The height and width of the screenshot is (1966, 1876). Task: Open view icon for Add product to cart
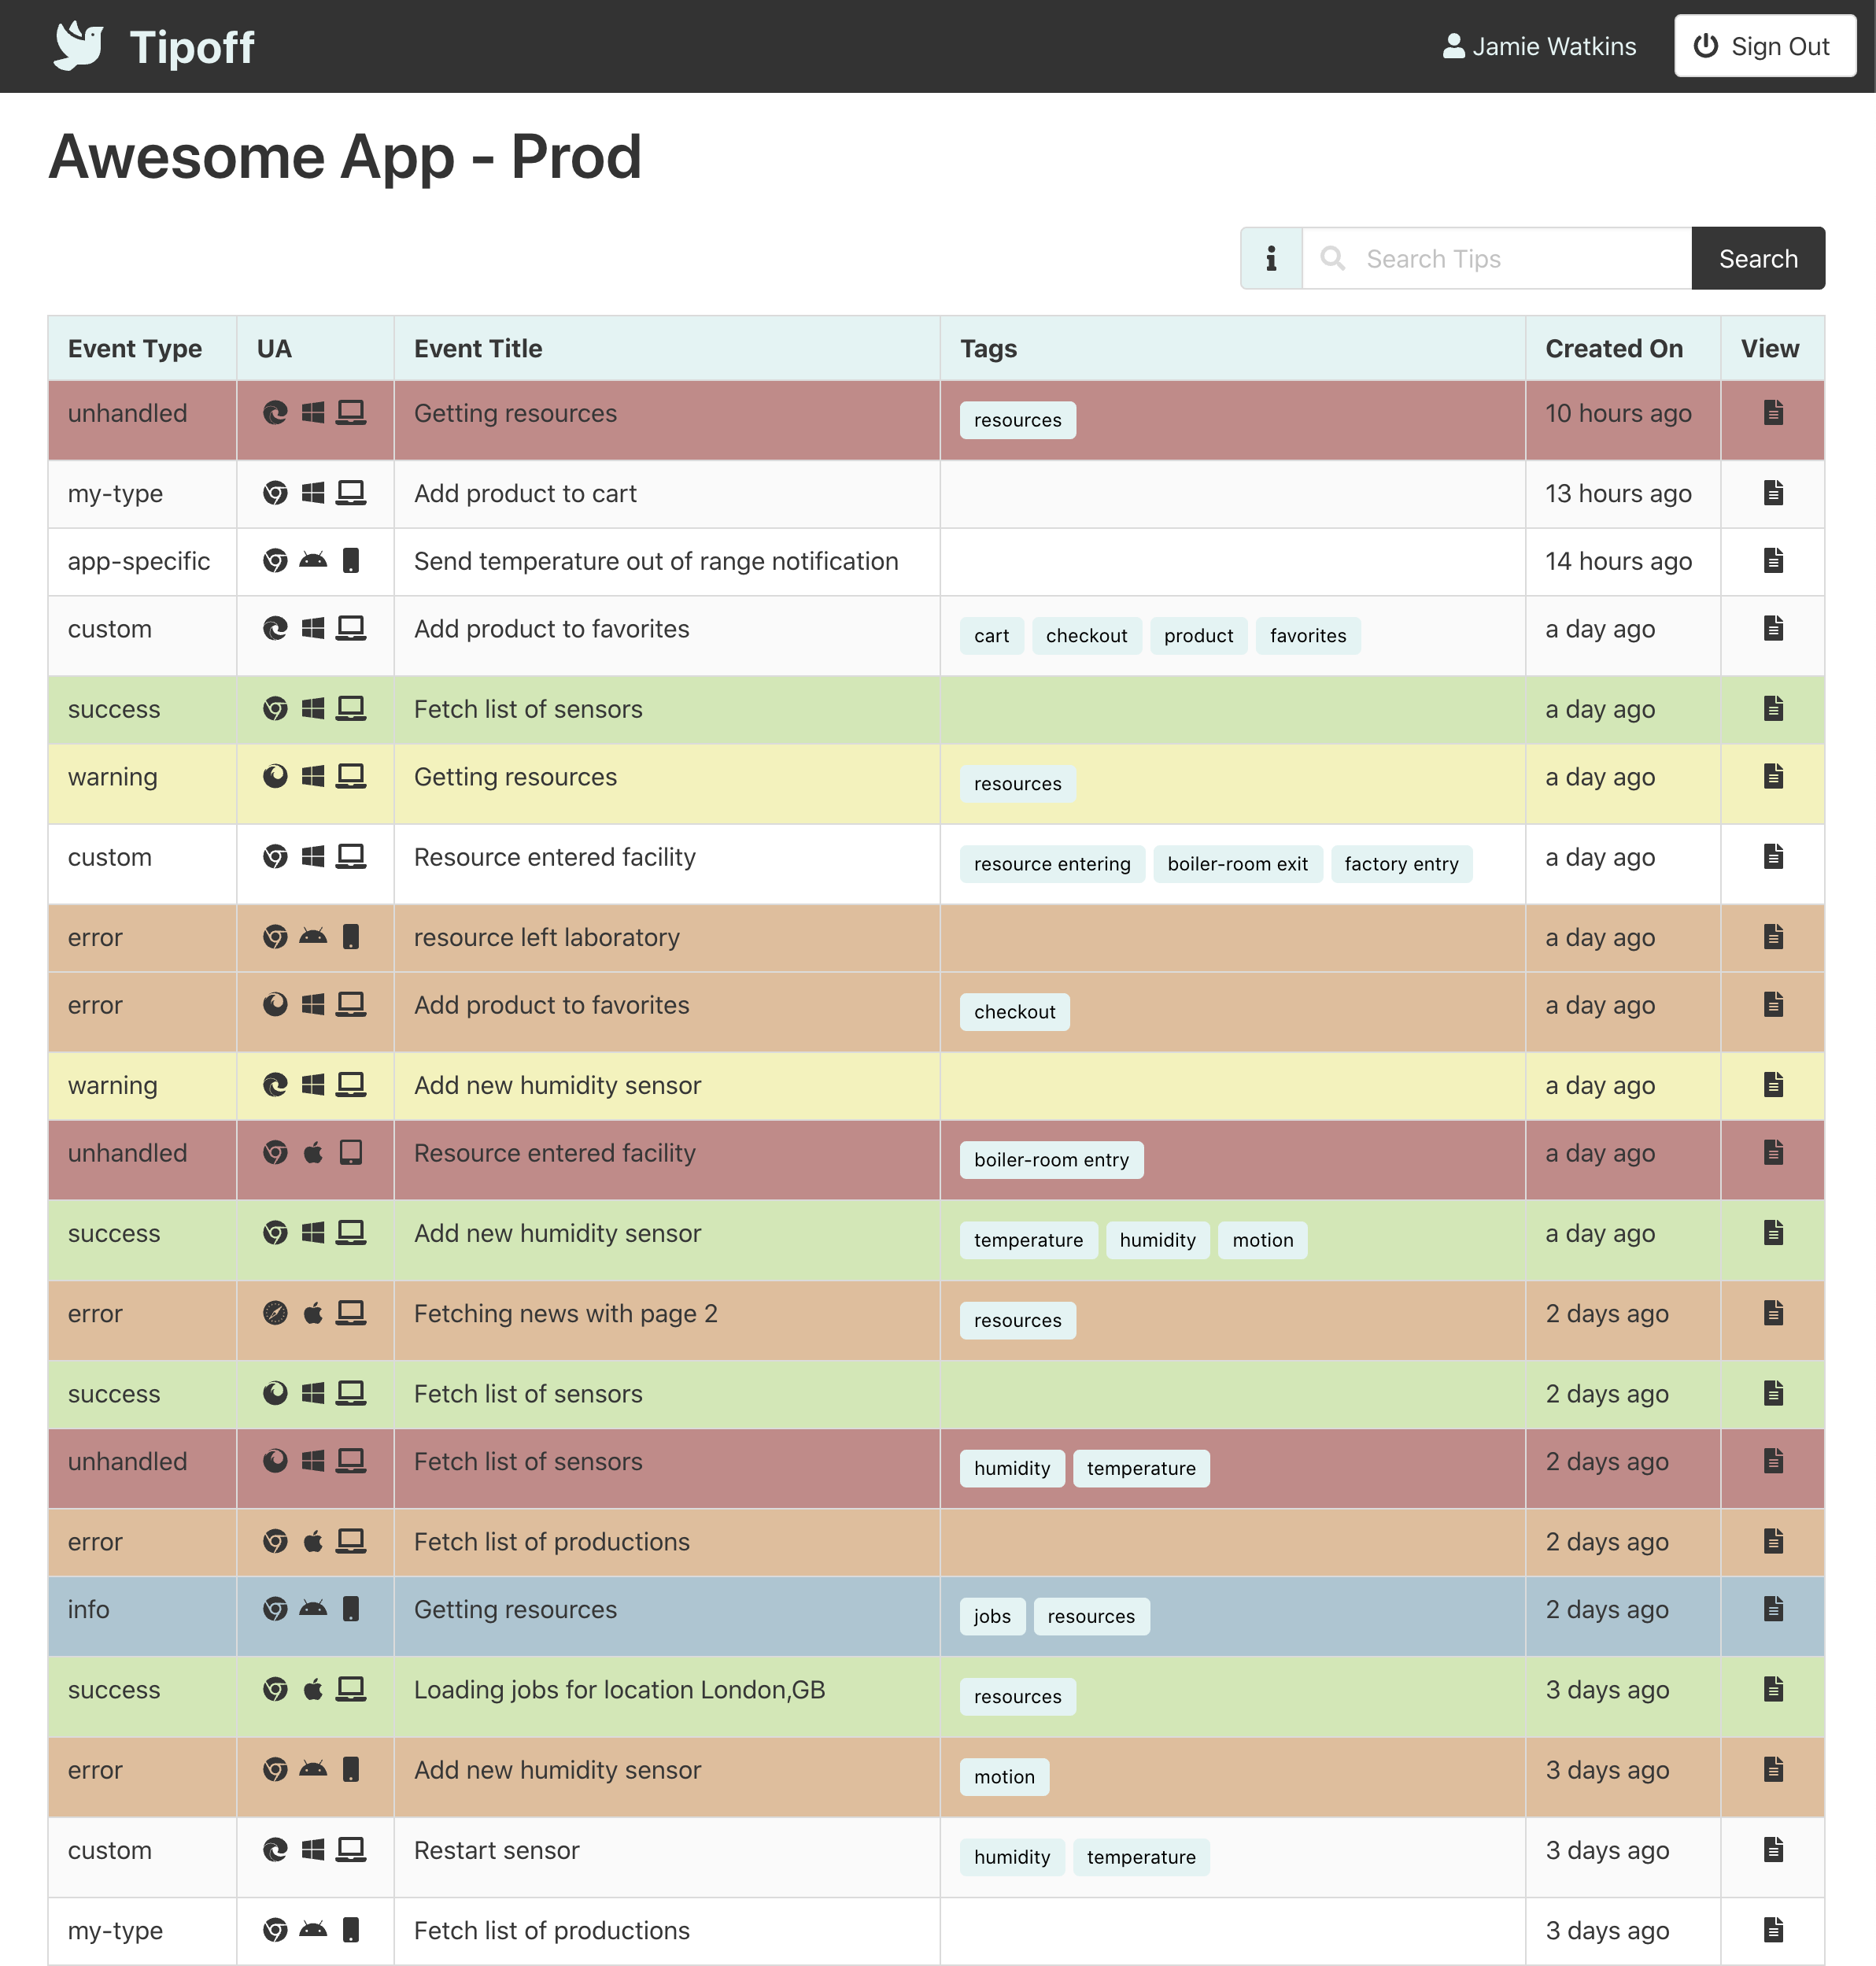point(1773,492)
